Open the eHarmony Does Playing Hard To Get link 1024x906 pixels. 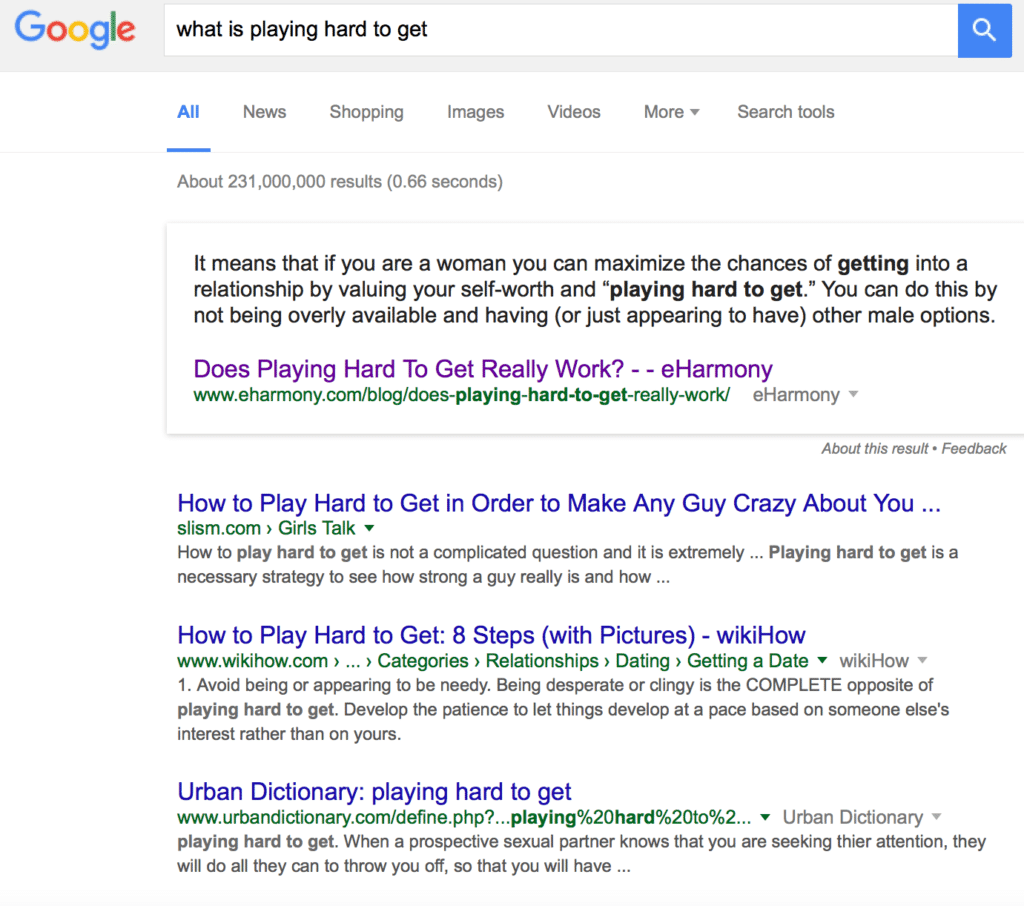coord(483,369)
